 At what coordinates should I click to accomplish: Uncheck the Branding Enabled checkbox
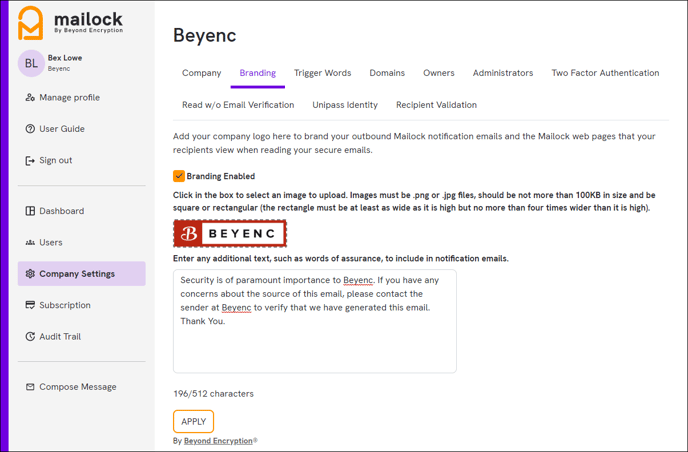[179, 176]
